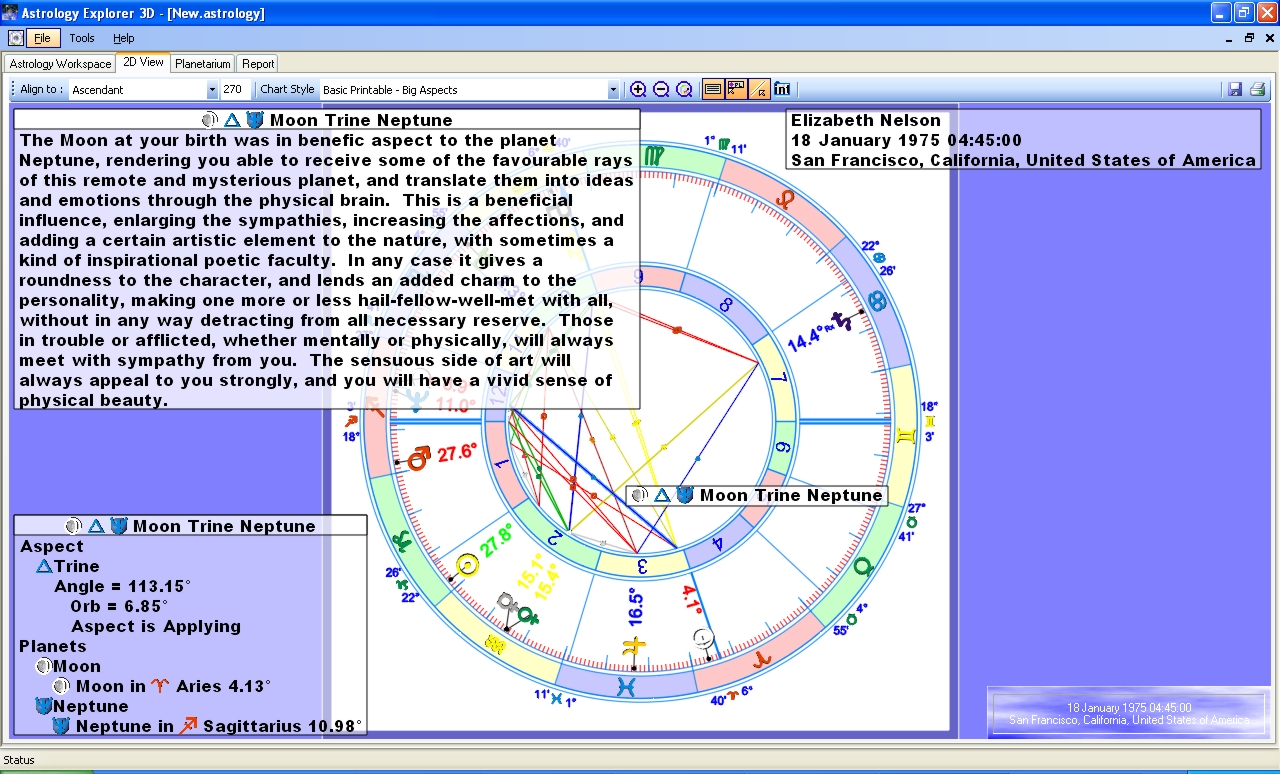
Task: Open the Report tab
Action: [x=258, y=64]
